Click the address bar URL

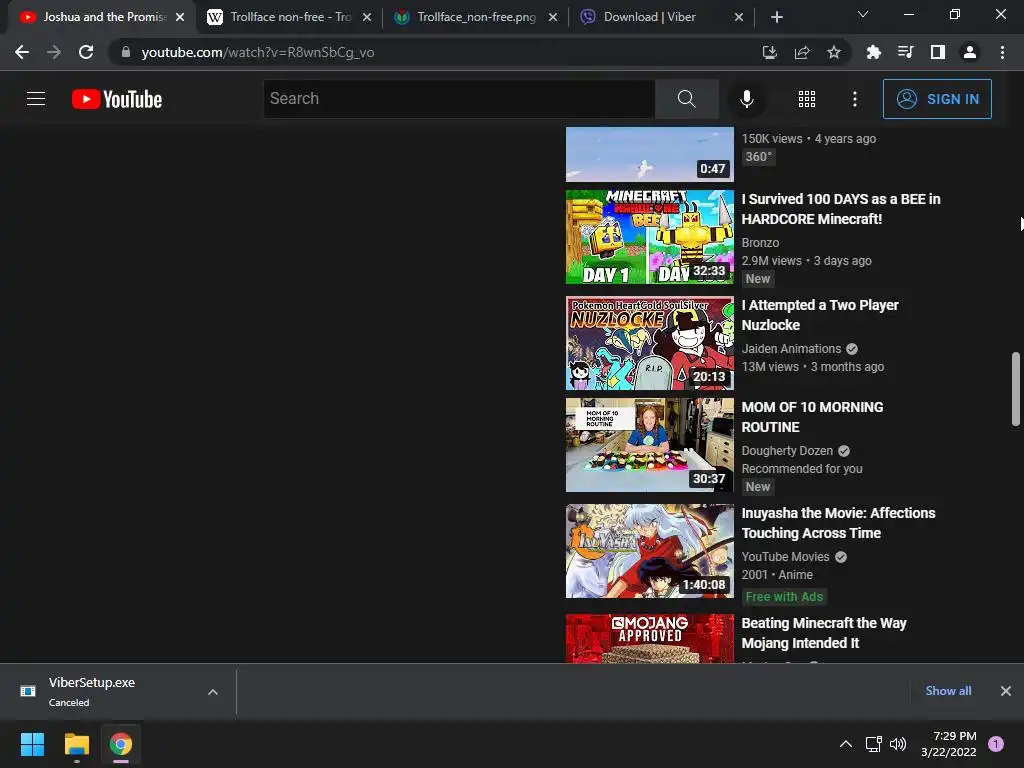tap(258, 52)
